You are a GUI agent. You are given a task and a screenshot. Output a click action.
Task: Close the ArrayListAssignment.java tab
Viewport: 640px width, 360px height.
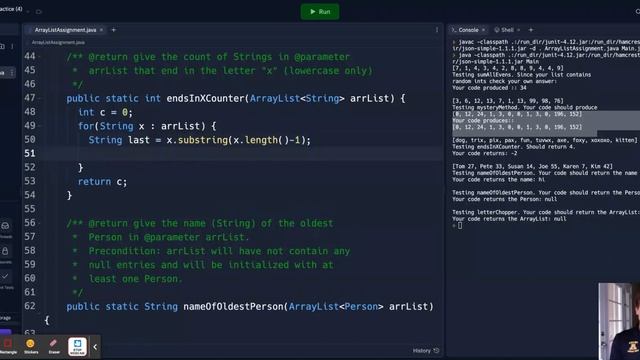pyautogui.click(x=102, y=30)
